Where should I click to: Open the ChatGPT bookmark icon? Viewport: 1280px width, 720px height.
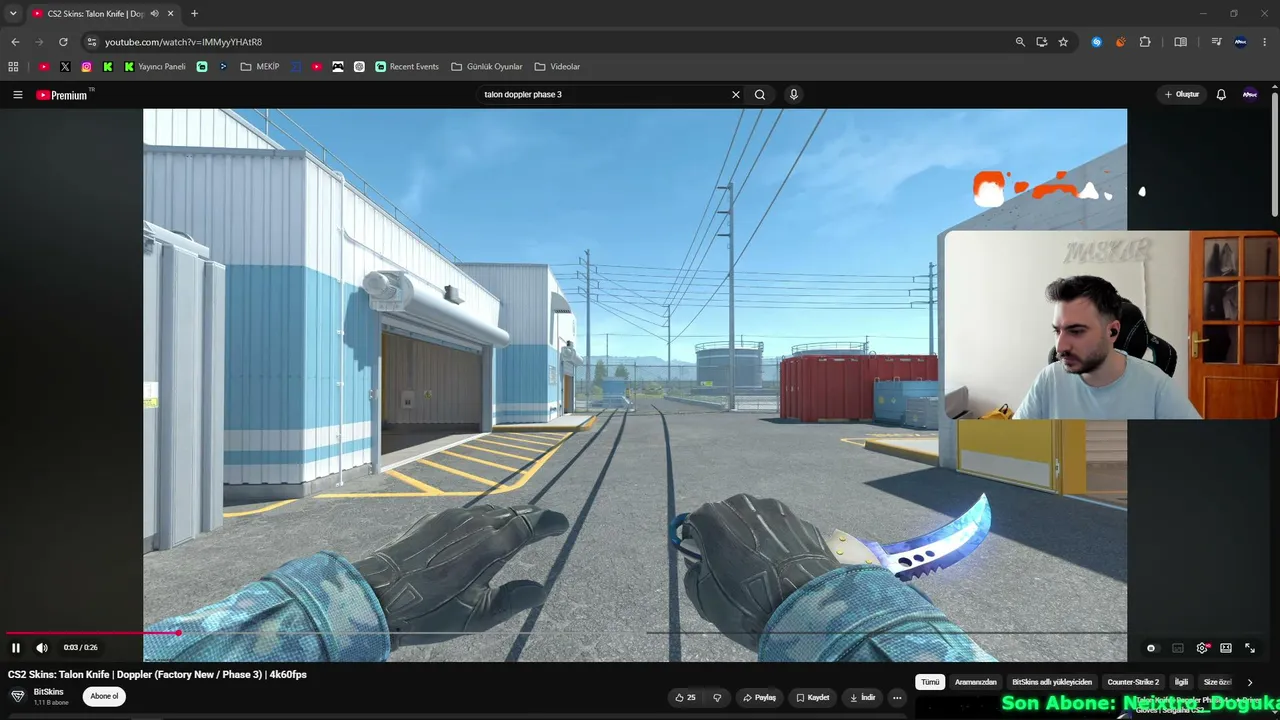pyautogui.click(x=359, y=67)
